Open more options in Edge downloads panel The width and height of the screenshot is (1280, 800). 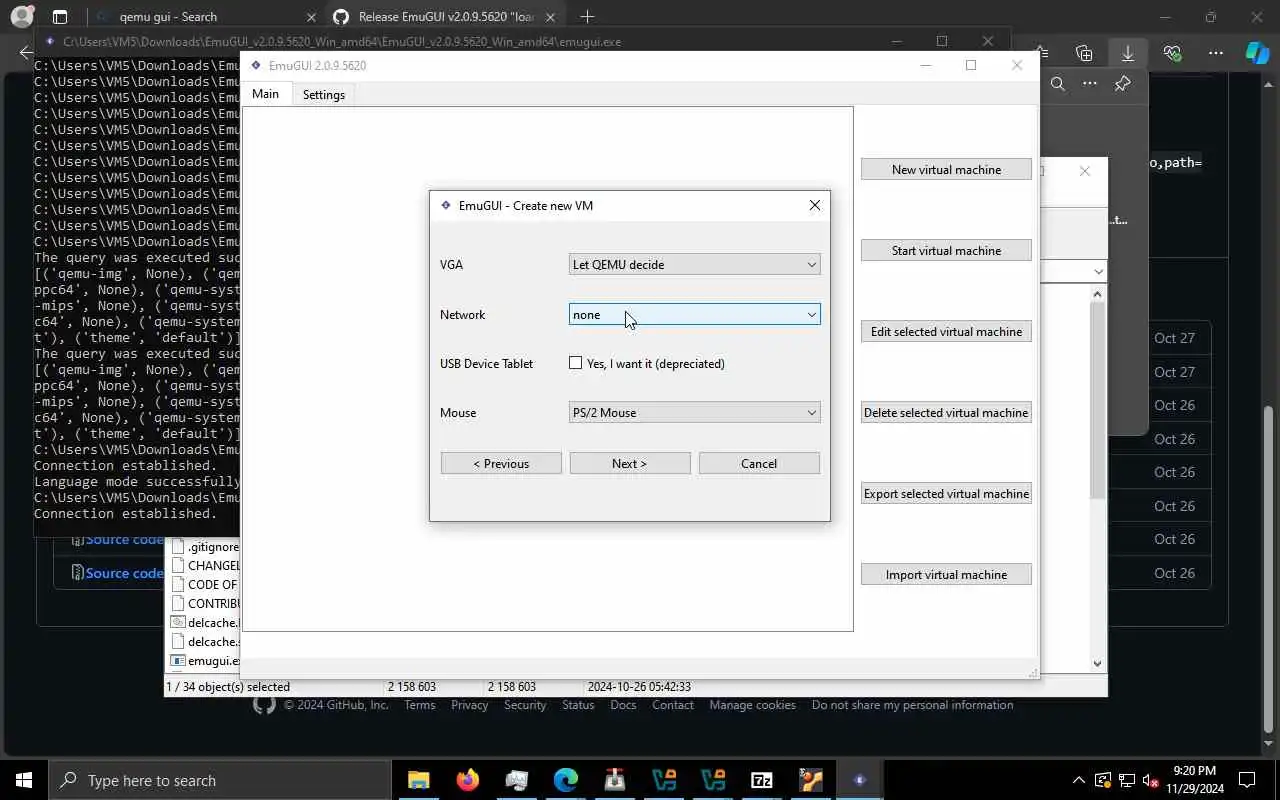coord(1090,84)
